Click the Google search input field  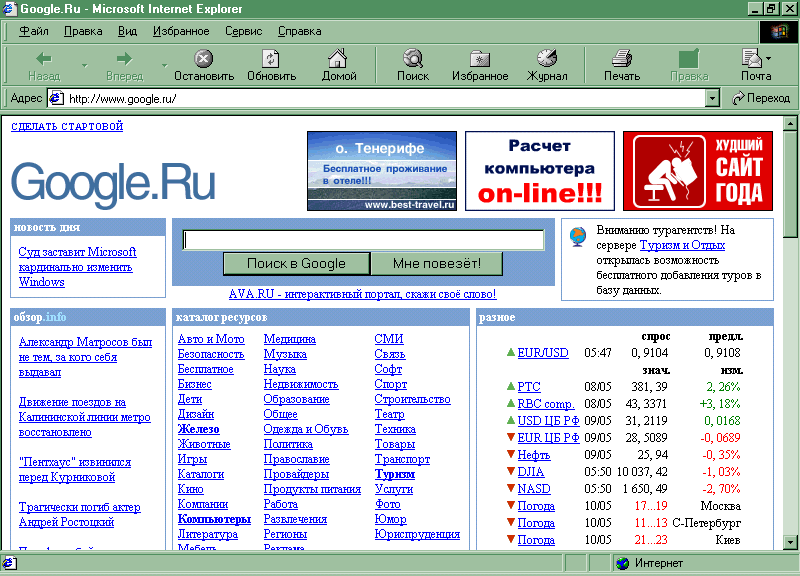pyautogui.click(x=363, y=240)
